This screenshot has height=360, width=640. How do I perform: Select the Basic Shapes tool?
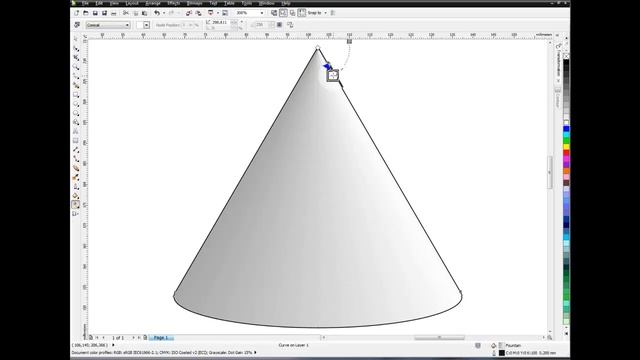pyautogui.click(x=76, y=122)
